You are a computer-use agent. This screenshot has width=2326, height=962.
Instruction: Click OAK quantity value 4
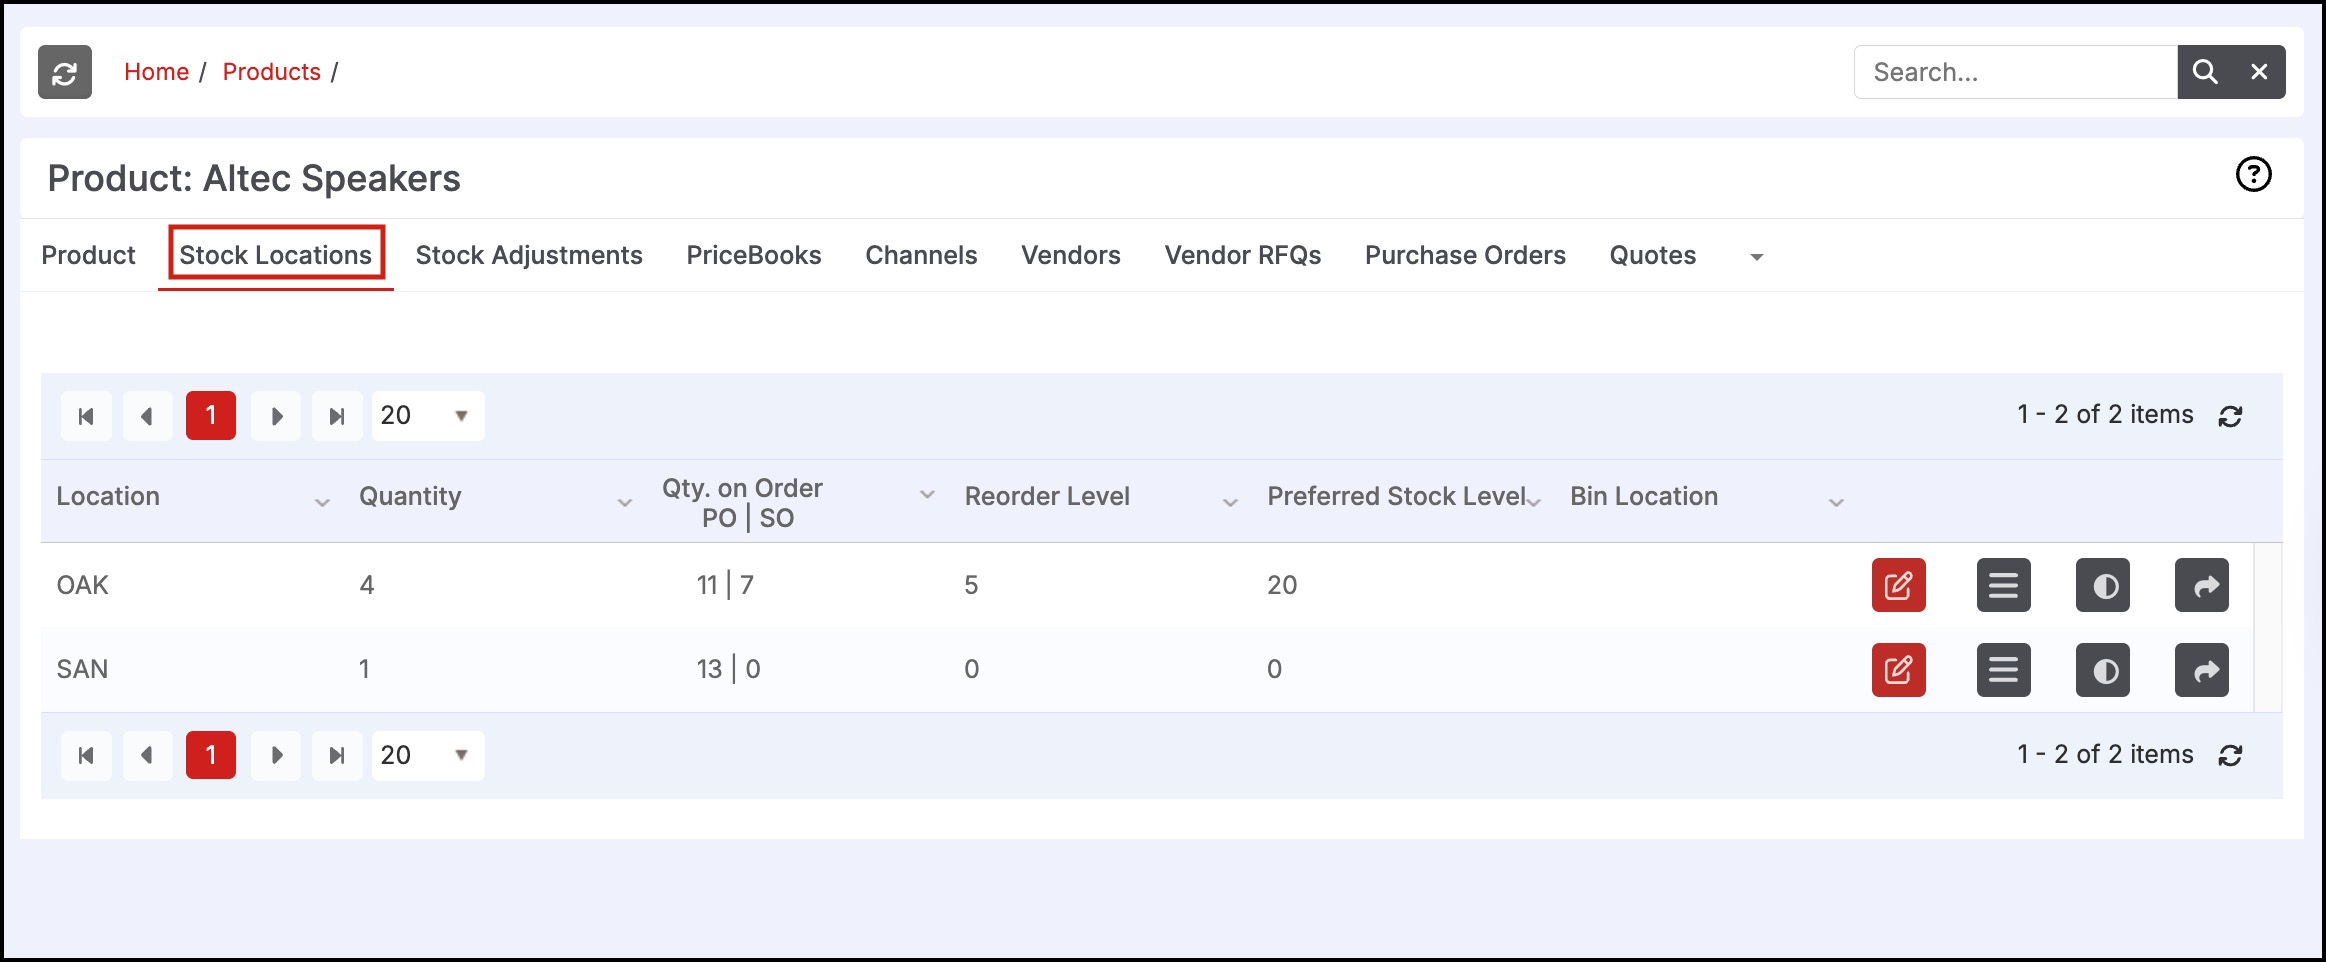[367, 585]
